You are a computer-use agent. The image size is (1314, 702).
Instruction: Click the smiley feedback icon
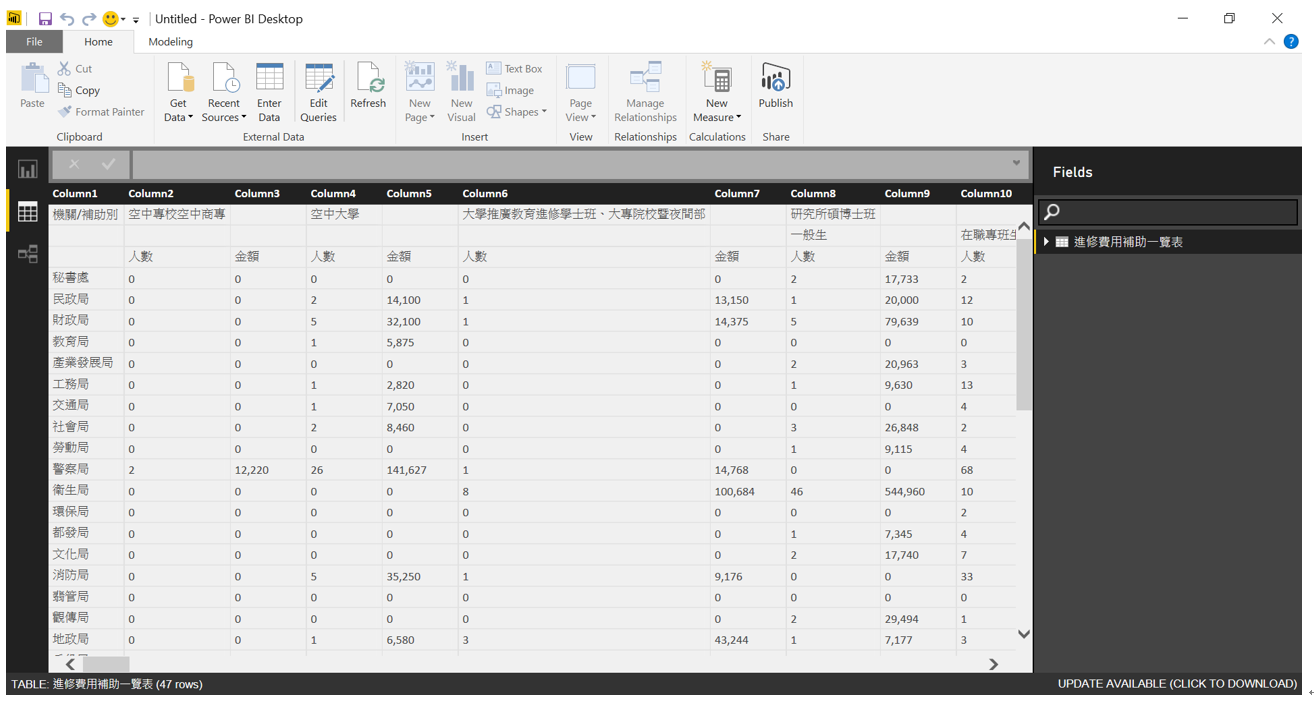(111, 19)
